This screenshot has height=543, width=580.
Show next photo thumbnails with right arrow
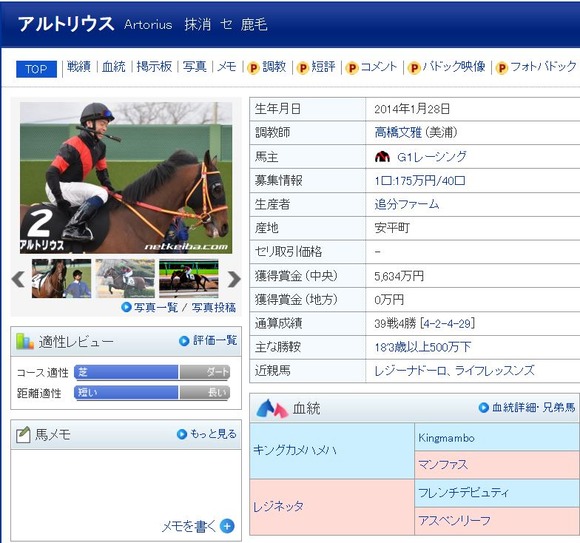[234, 279]
